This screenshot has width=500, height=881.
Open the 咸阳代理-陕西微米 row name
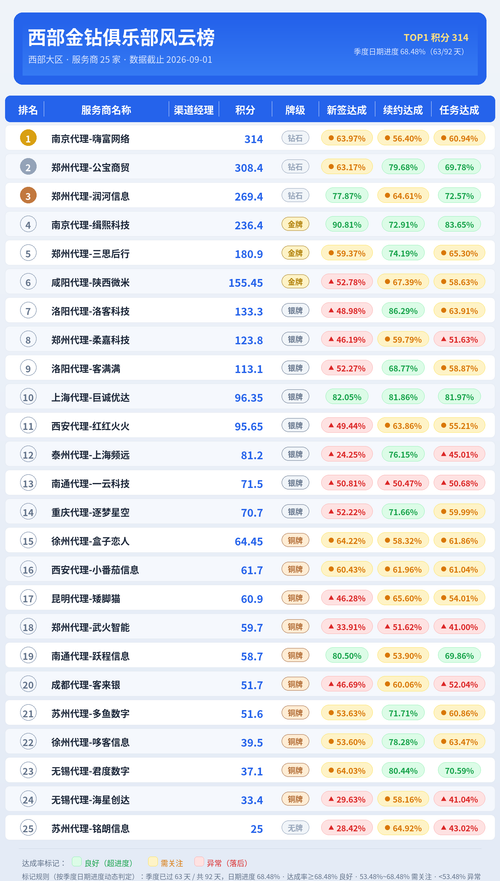tap(90, 282)
